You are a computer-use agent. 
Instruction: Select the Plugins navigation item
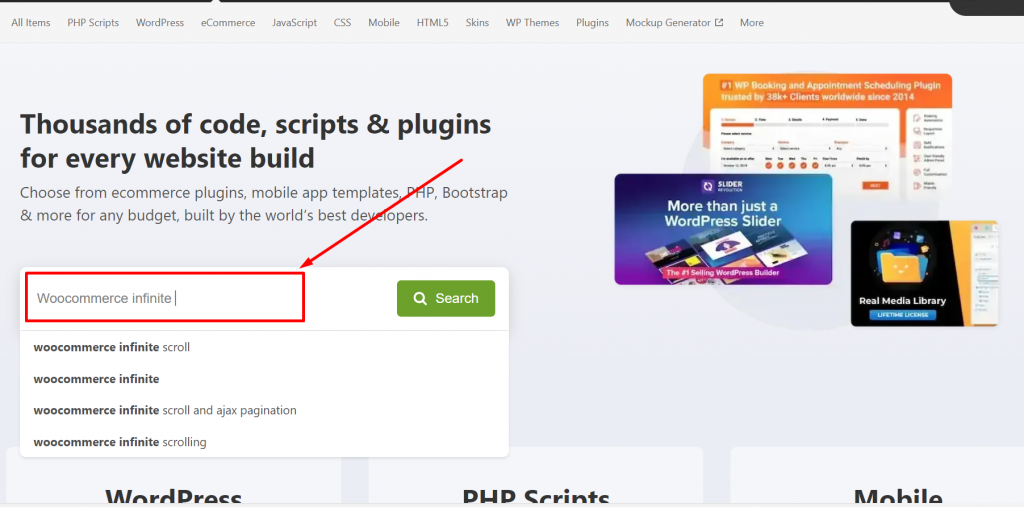click(592, 22)
